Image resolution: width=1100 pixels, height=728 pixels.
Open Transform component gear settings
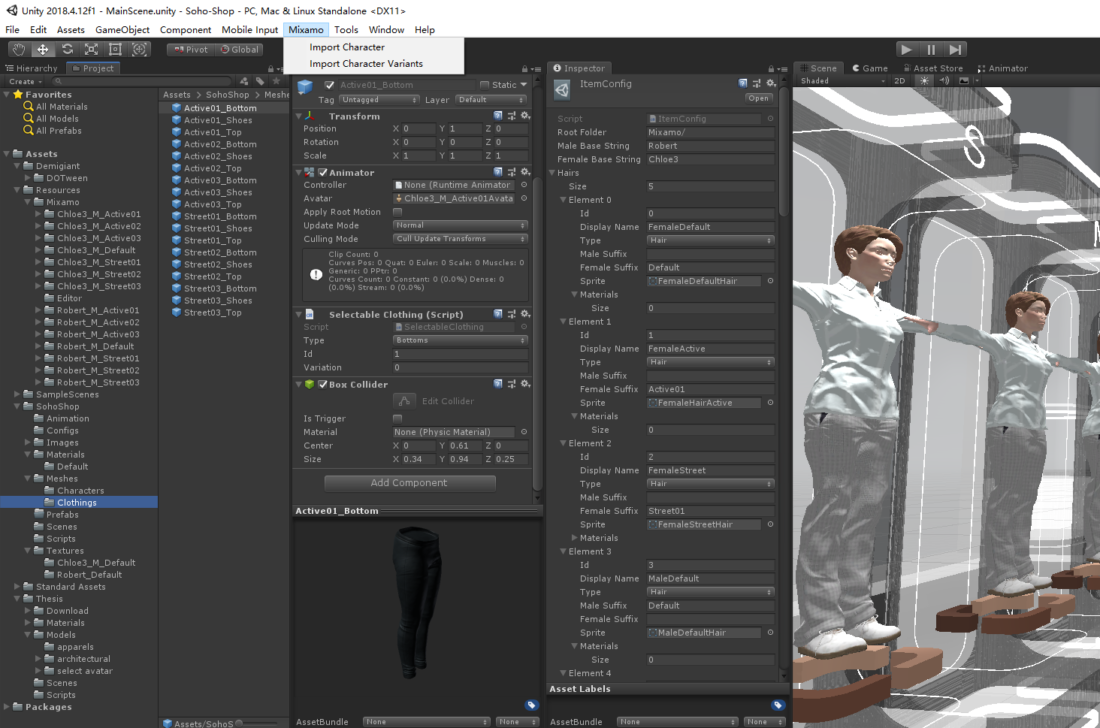525,116
